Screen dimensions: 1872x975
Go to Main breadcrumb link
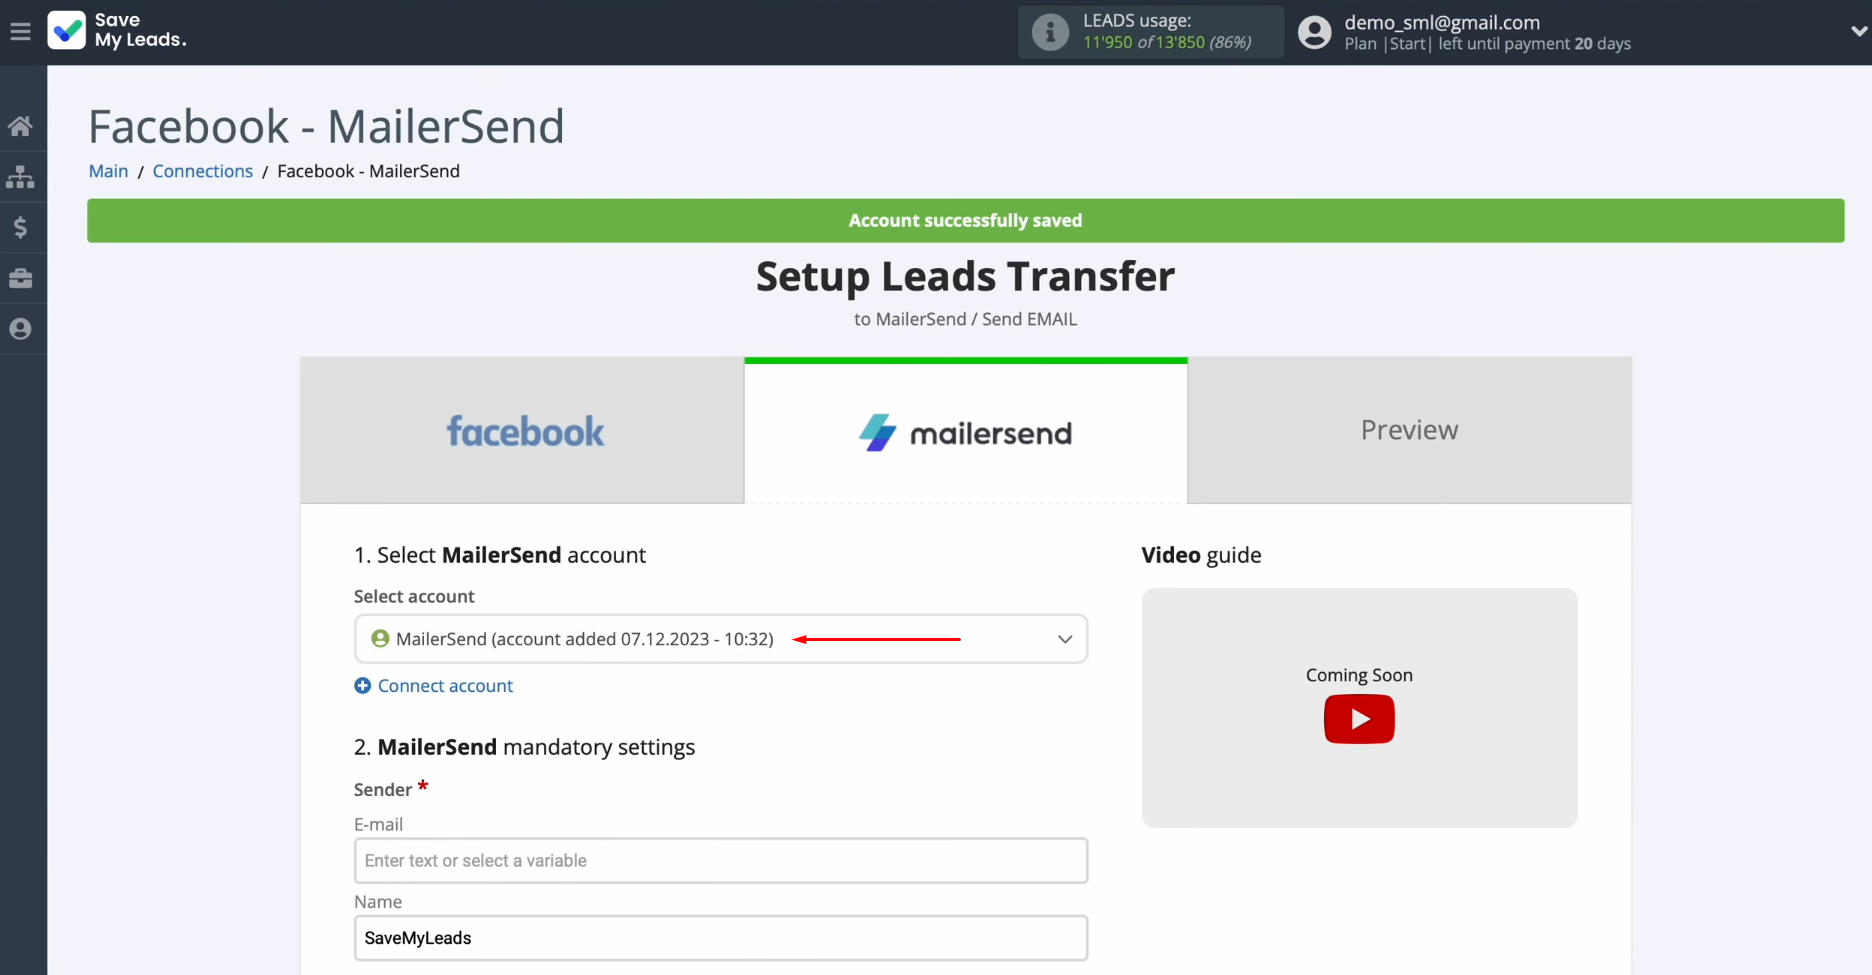point(108,171)
